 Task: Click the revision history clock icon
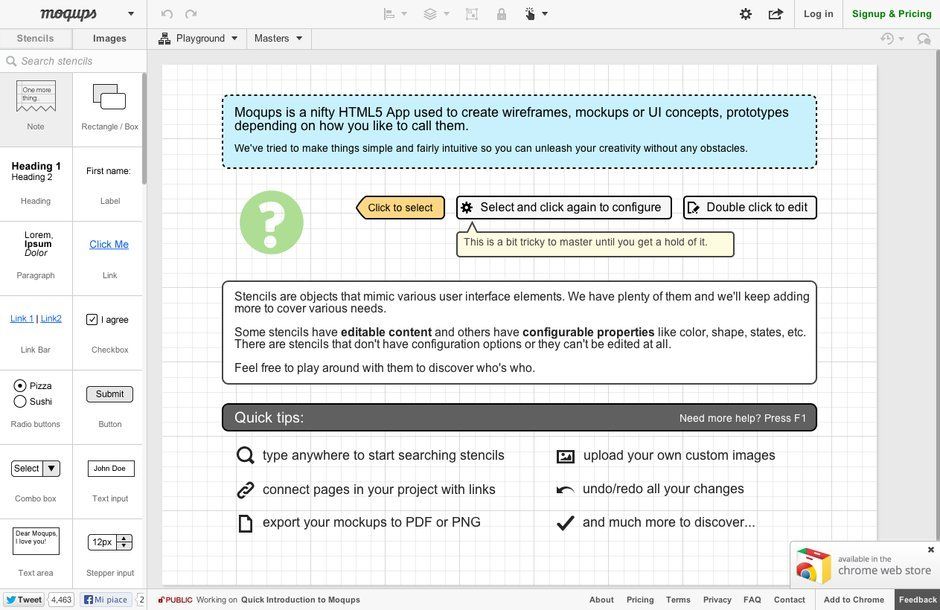(887, 38)
